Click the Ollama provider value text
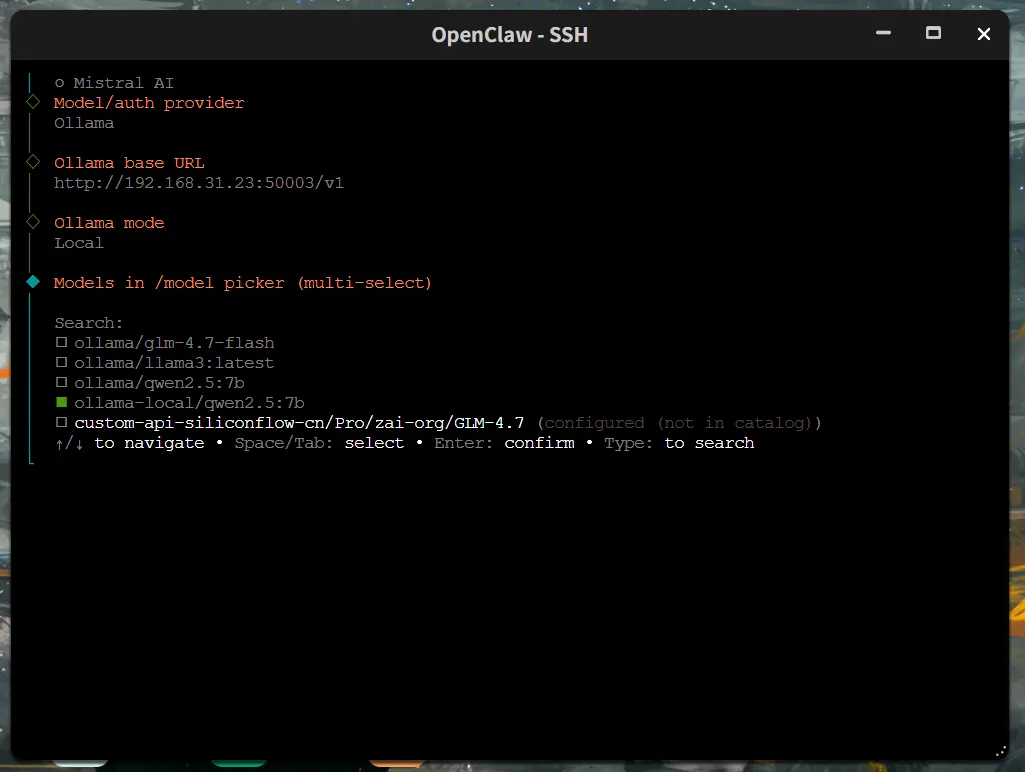The width and height of the screenshot is (1025, 772). (x=84, y=123)
